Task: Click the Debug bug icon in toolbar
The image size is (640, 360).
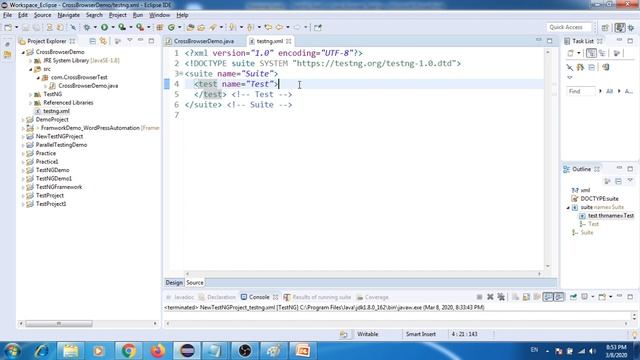Action: point(87,27)
